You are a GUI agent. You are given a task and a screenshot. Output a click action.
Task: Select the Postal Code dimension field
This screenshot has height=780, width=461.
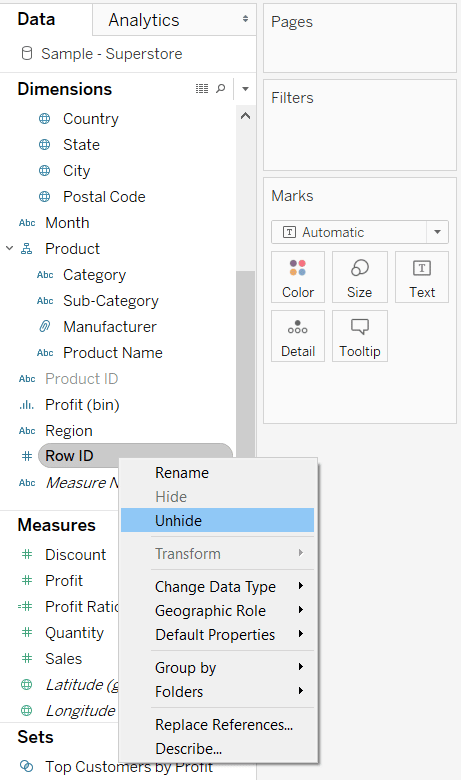[104, 196]
